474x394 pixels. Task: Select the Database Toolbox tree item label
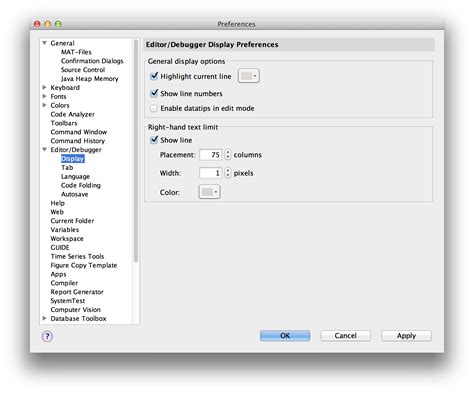78,318
